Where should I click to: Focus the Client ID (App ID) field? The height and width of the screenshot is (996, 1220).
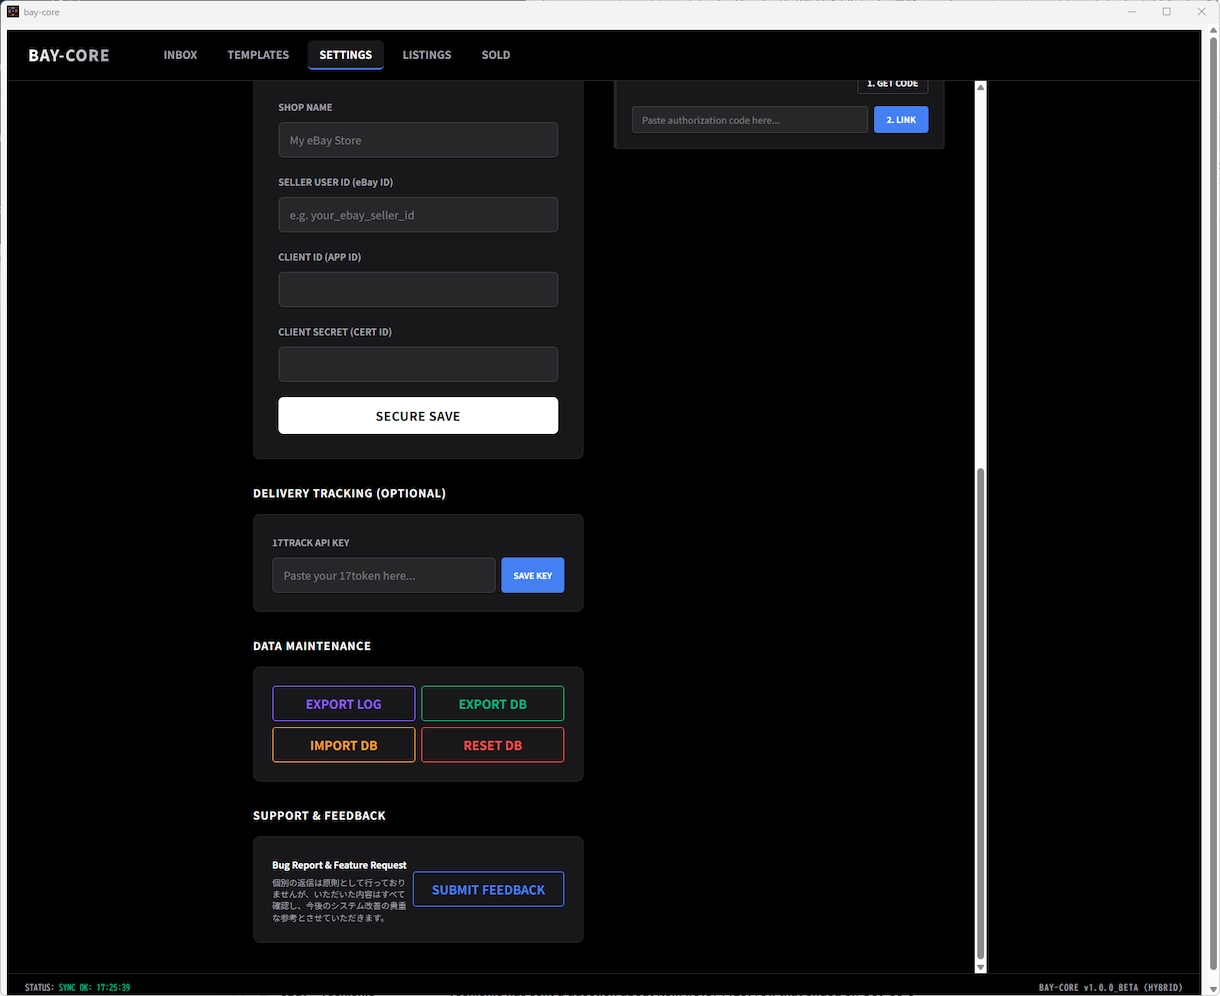[418, 290]
